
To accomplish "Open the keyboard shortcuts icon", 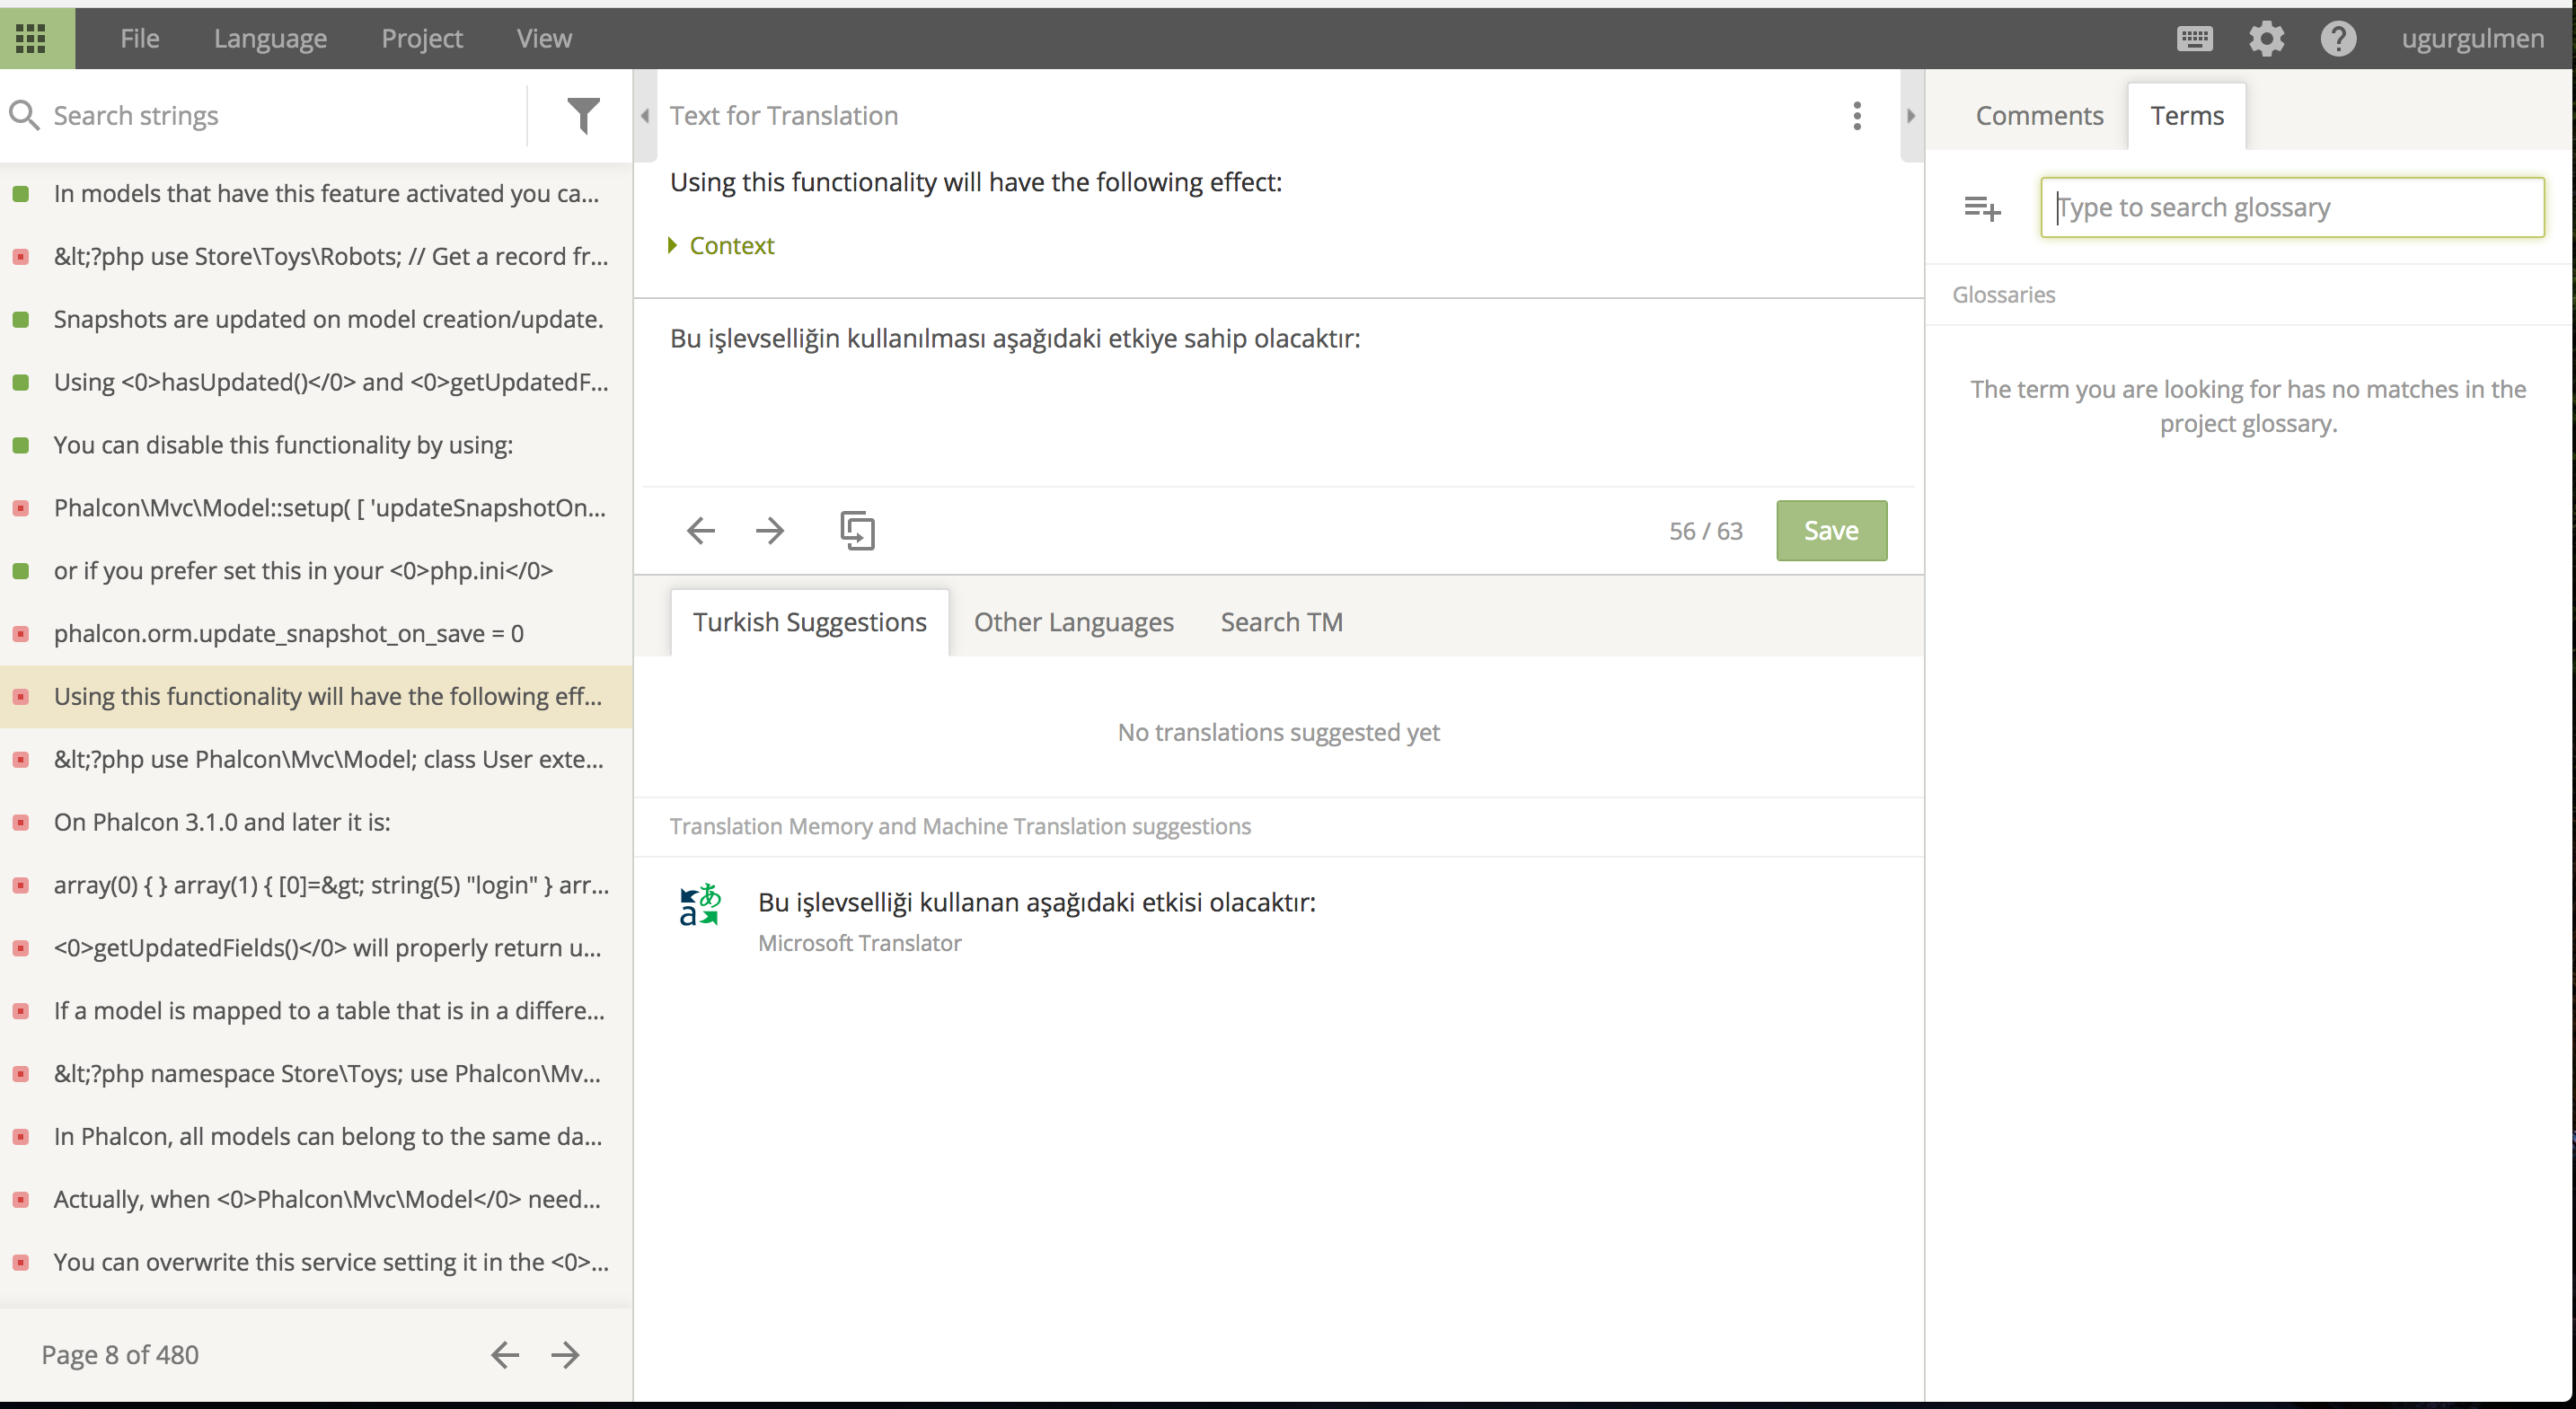I will pos(2194,38).
